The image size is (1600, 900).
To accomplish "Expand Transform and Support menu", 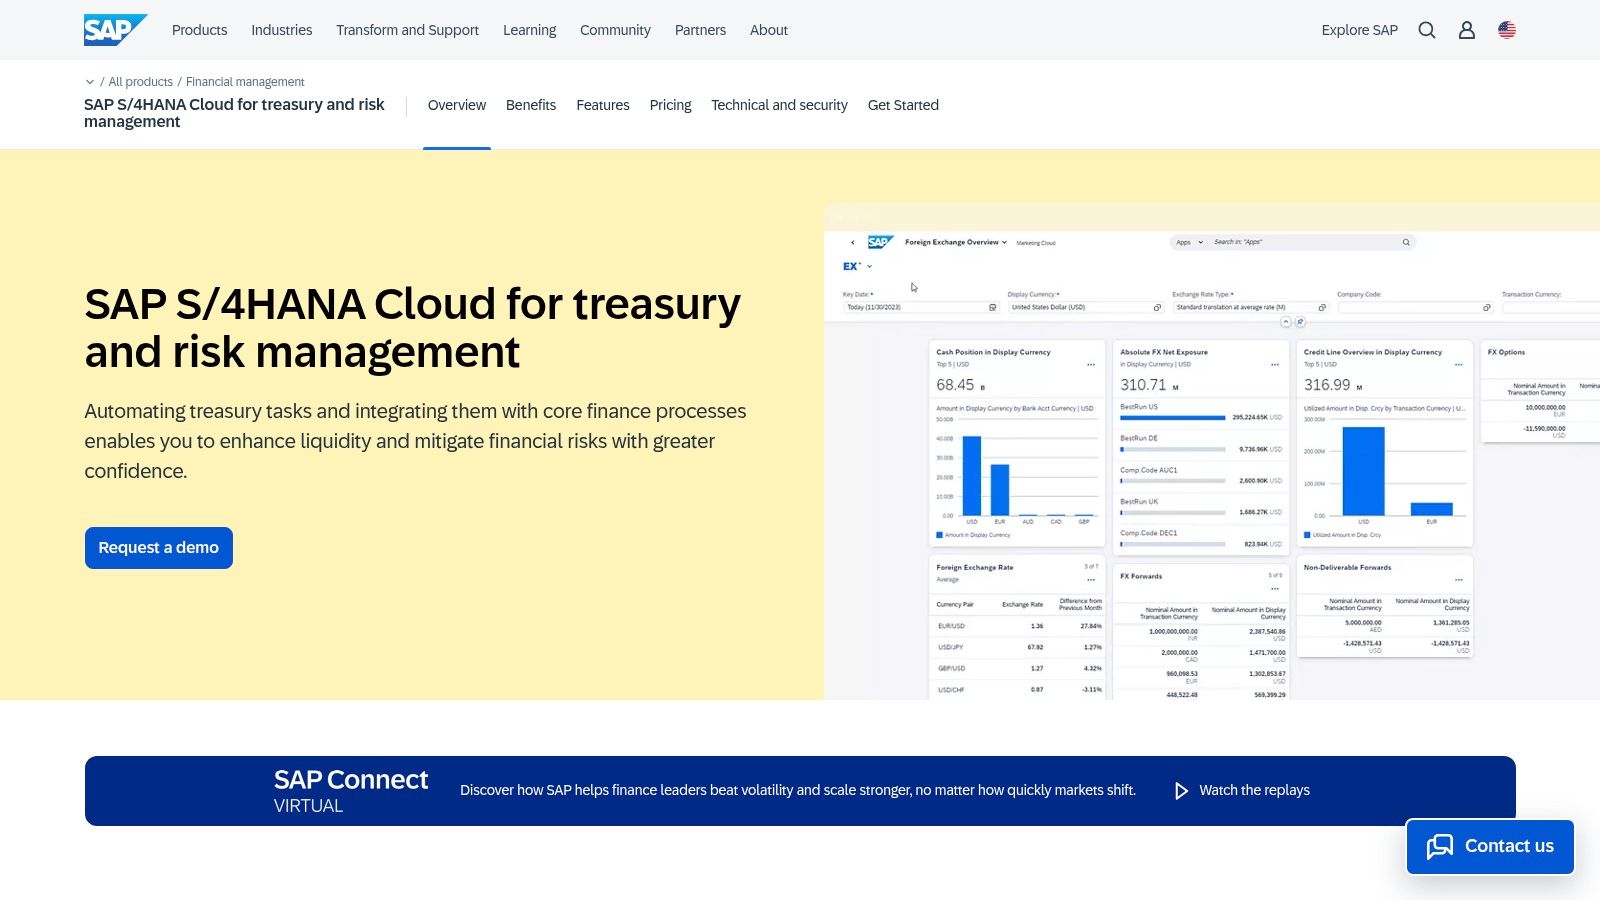I will (407, 30).
